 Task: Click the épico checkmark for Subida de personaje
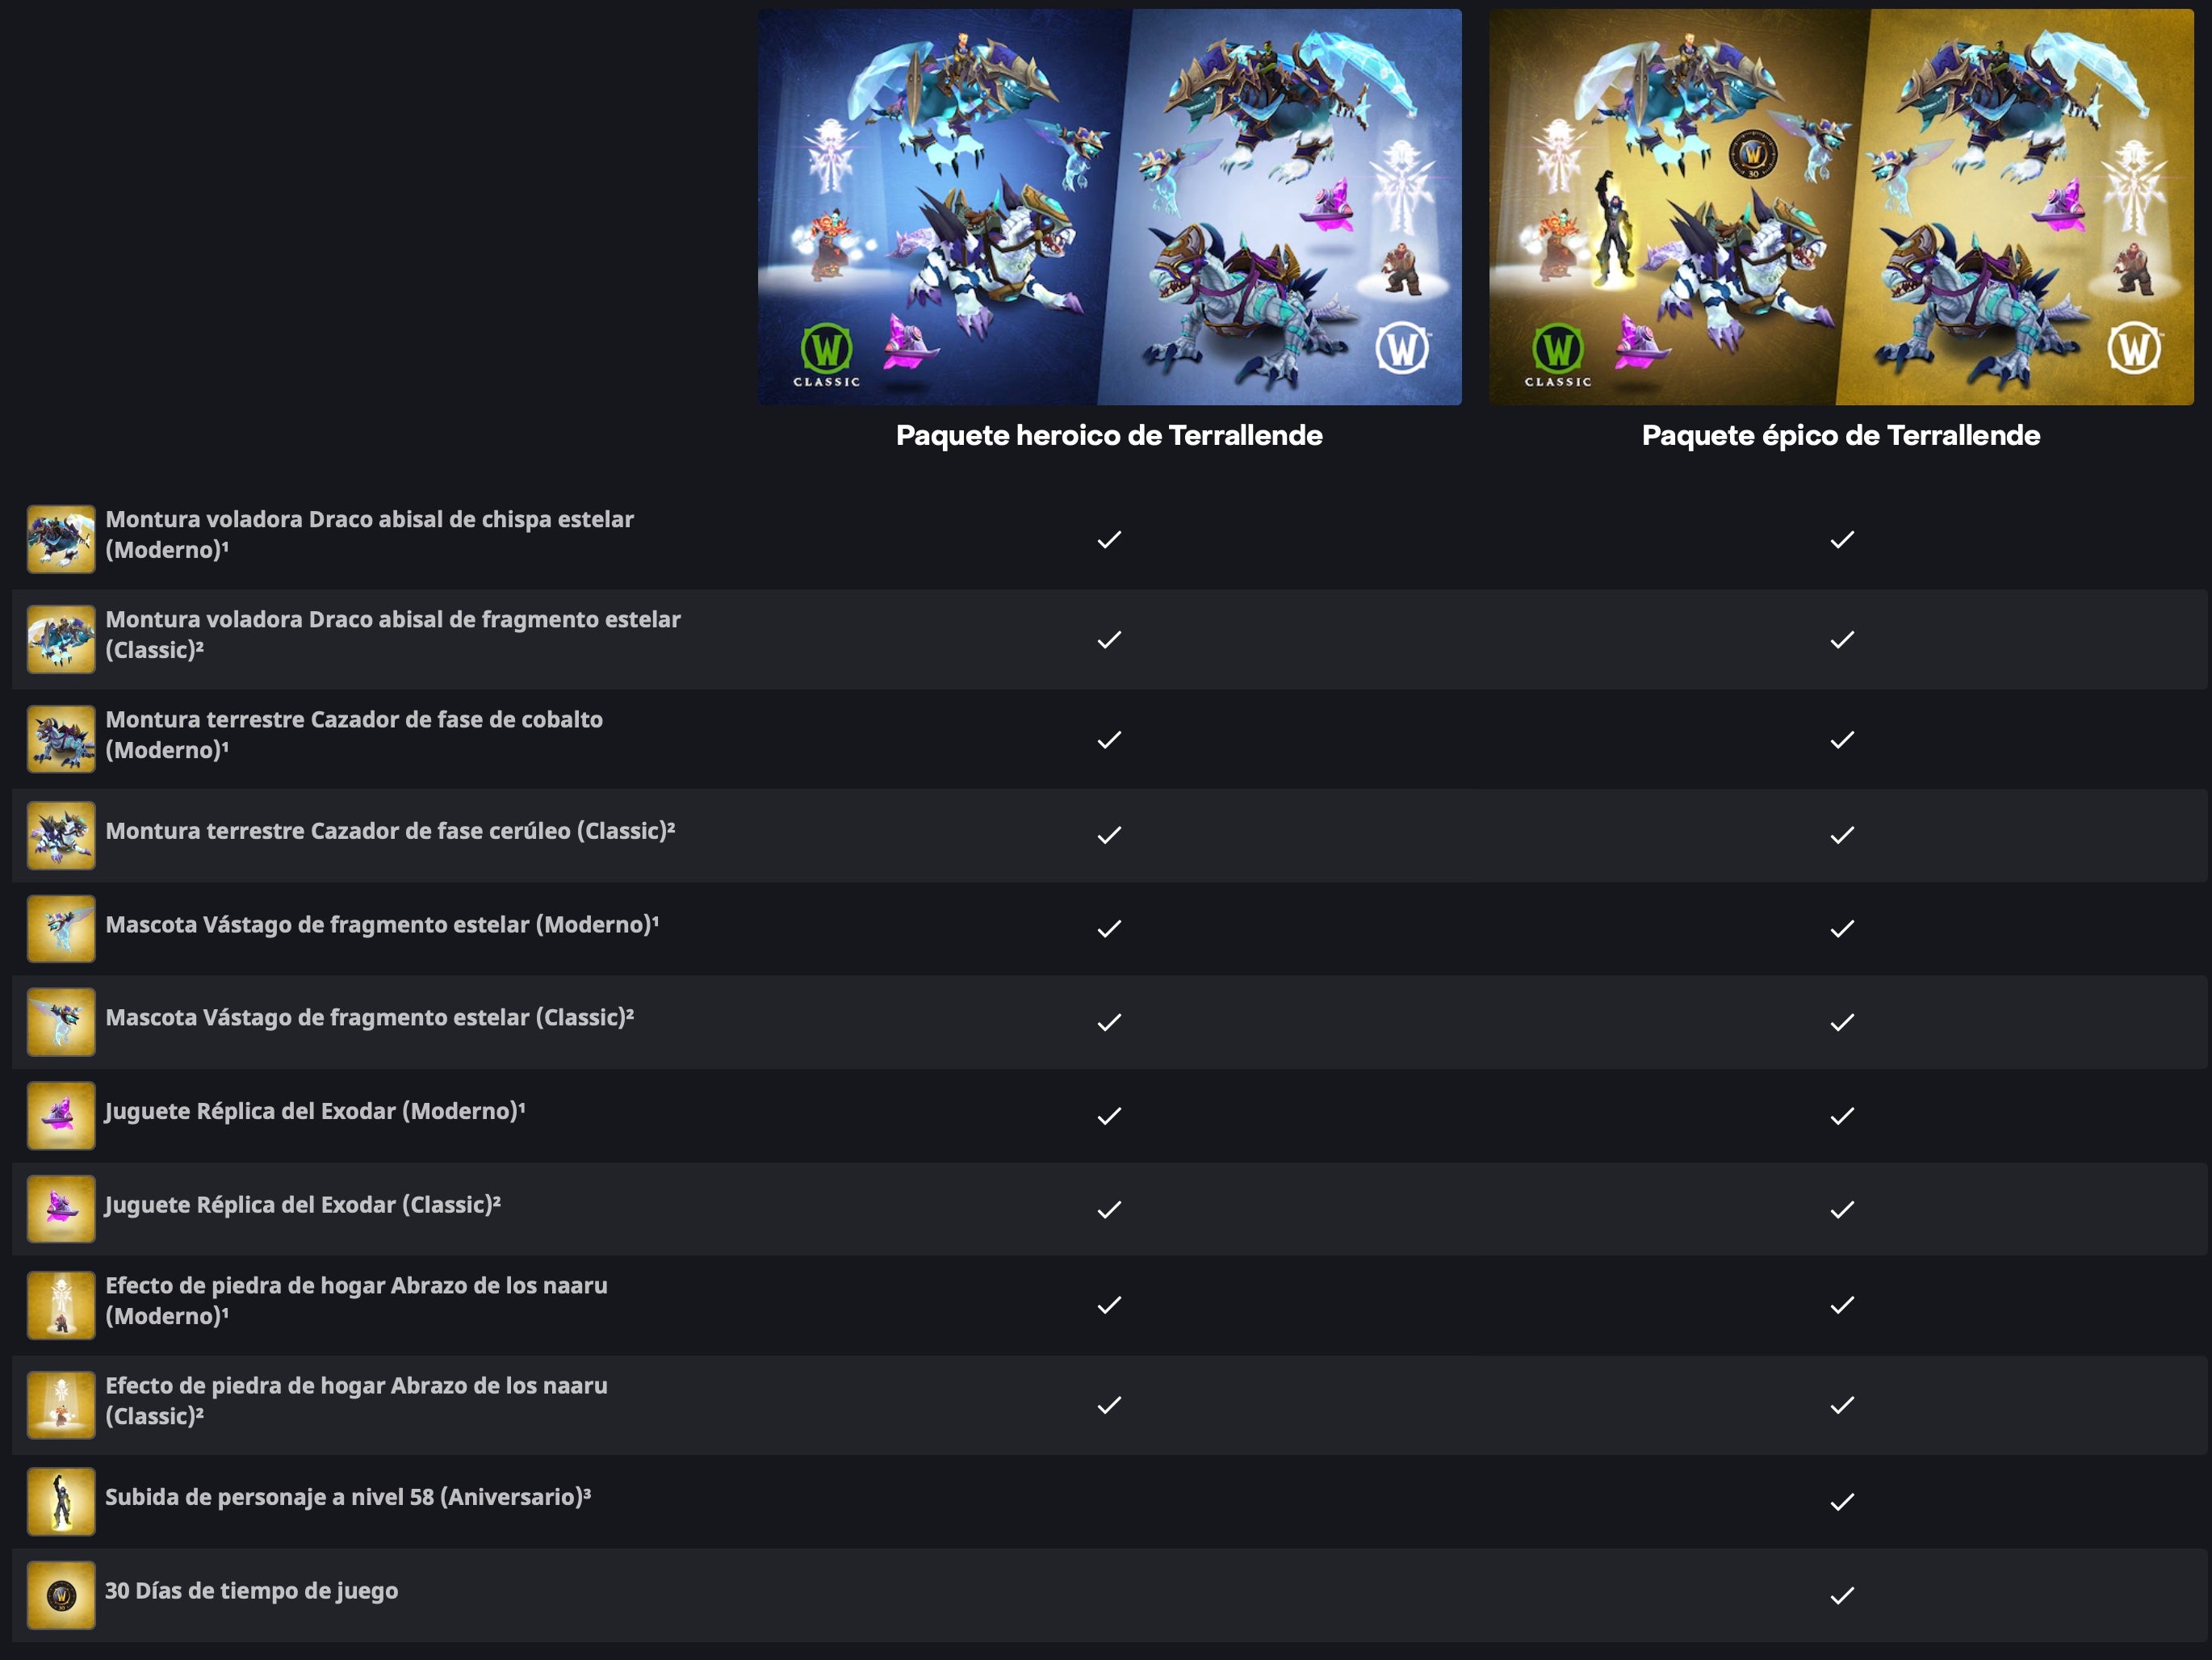click(x=1842, y=1501)
